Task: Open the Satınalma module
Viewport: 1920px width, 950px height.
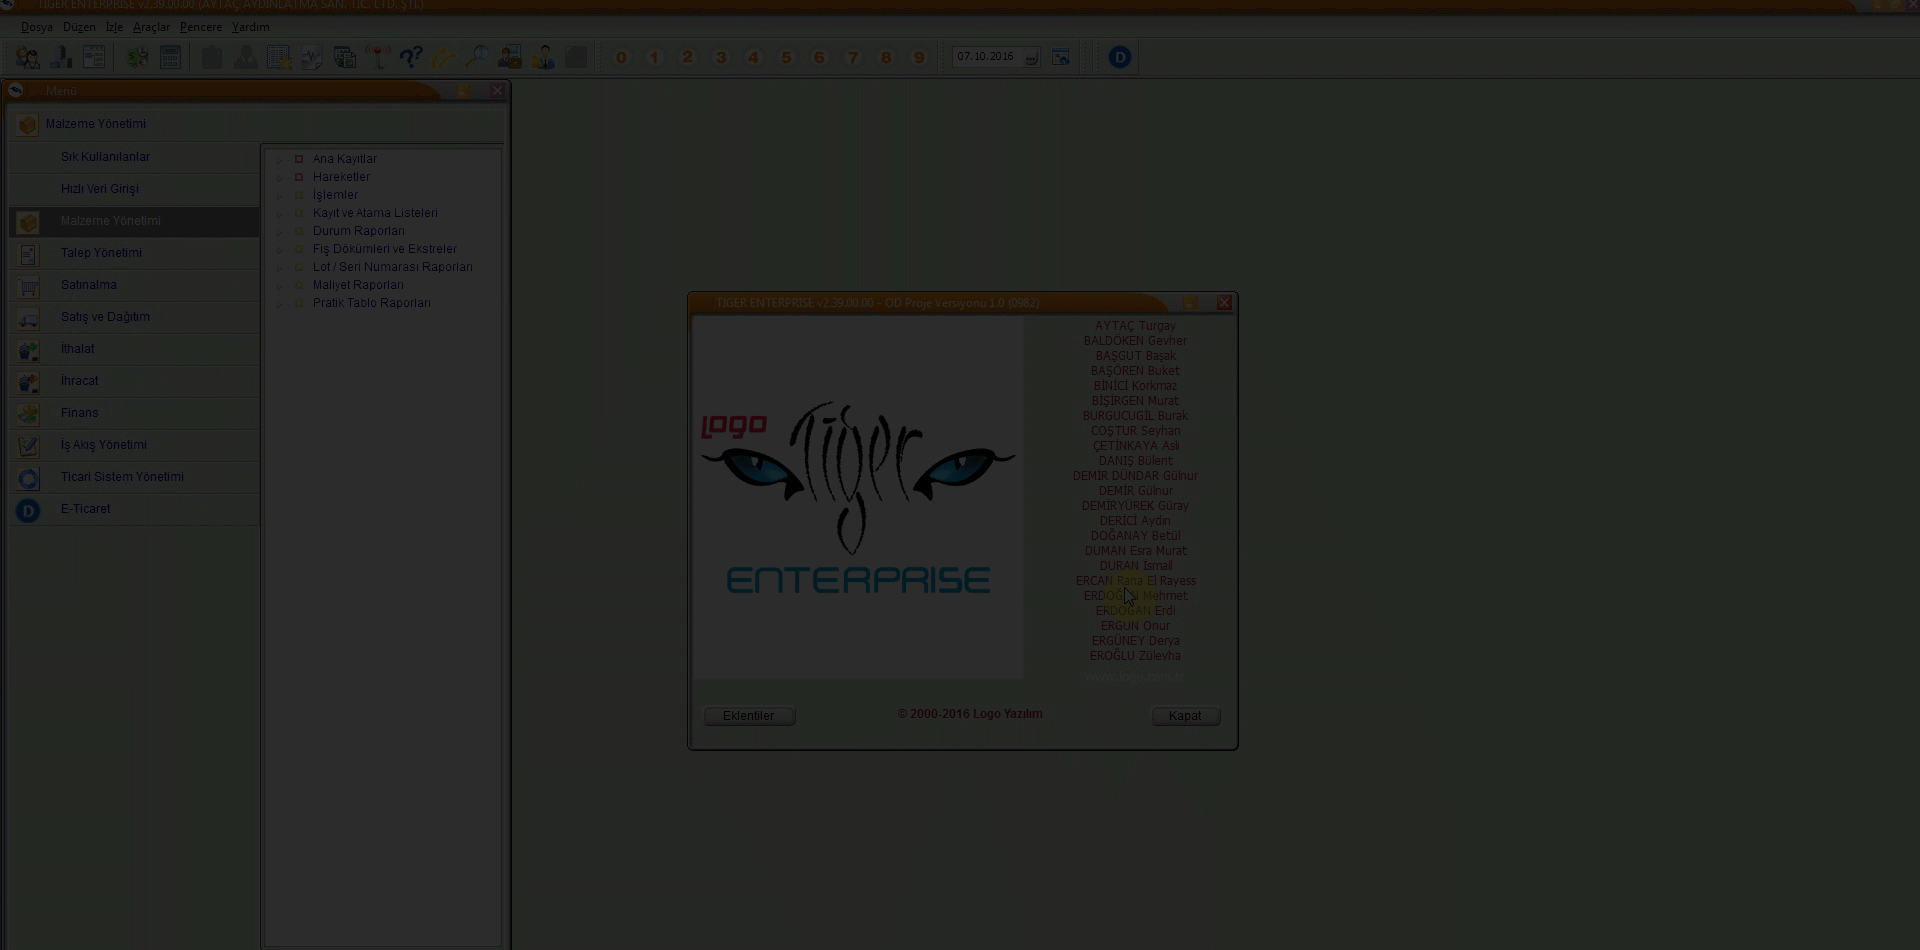Action: [134, 285]
